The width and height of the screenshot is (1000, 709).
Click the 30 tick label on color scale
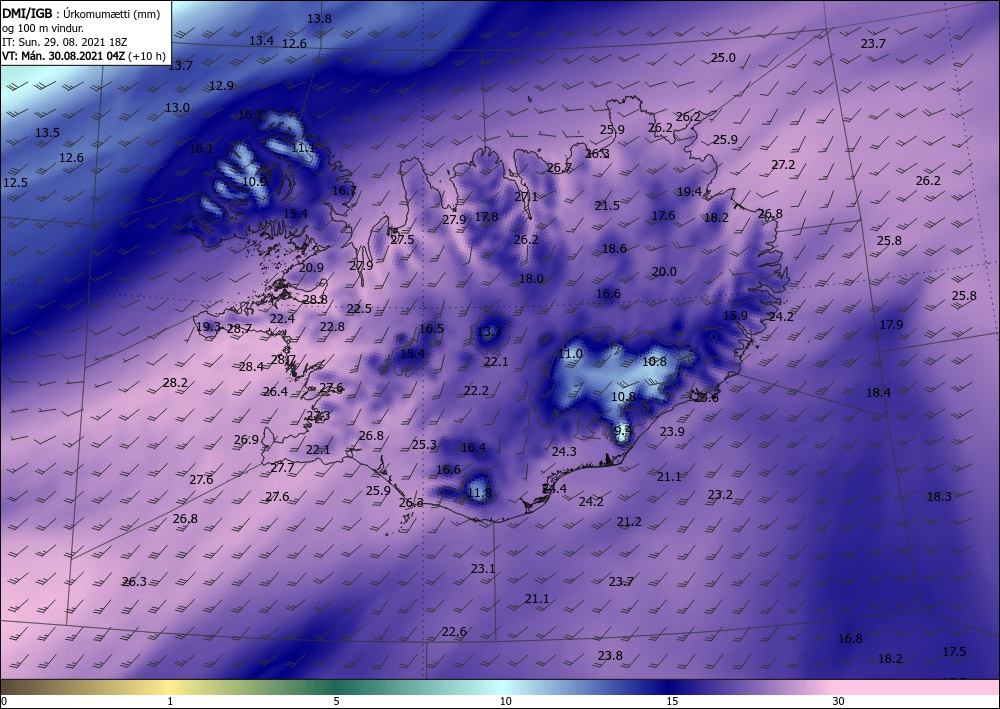pyautogui.click(x=839, y=701)
